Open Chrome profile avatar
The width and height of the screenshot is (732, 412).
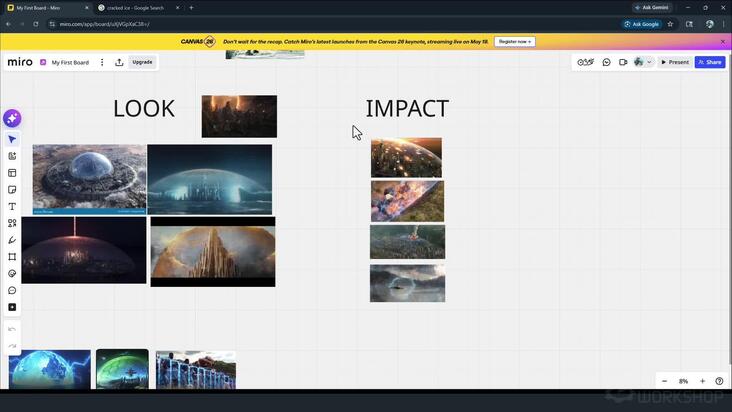pyautogui.click(x=710, y=24)
